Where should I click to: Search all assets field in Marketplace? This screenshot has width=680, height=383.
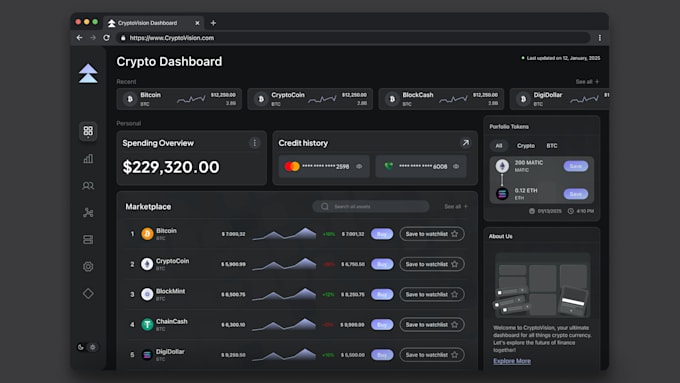(371, 206)
